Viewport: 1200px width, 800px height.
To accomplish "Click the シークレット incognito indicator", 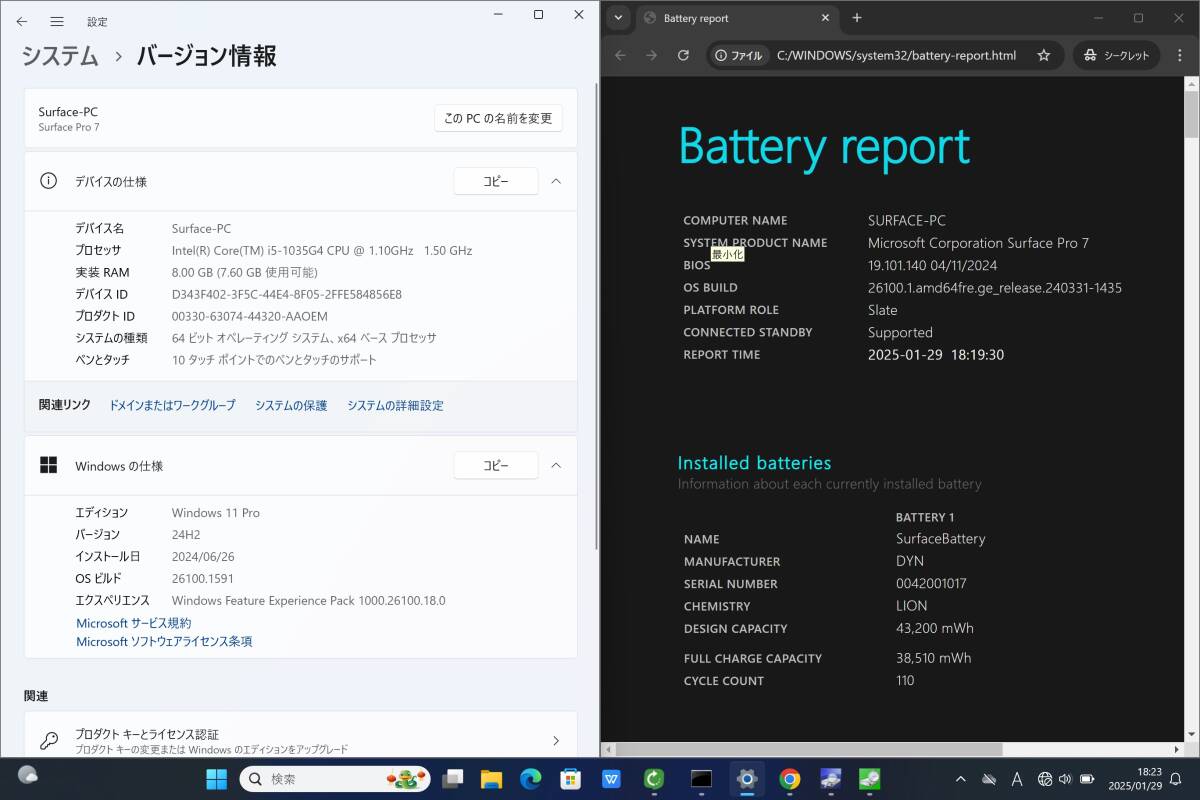I will 1117,56.
